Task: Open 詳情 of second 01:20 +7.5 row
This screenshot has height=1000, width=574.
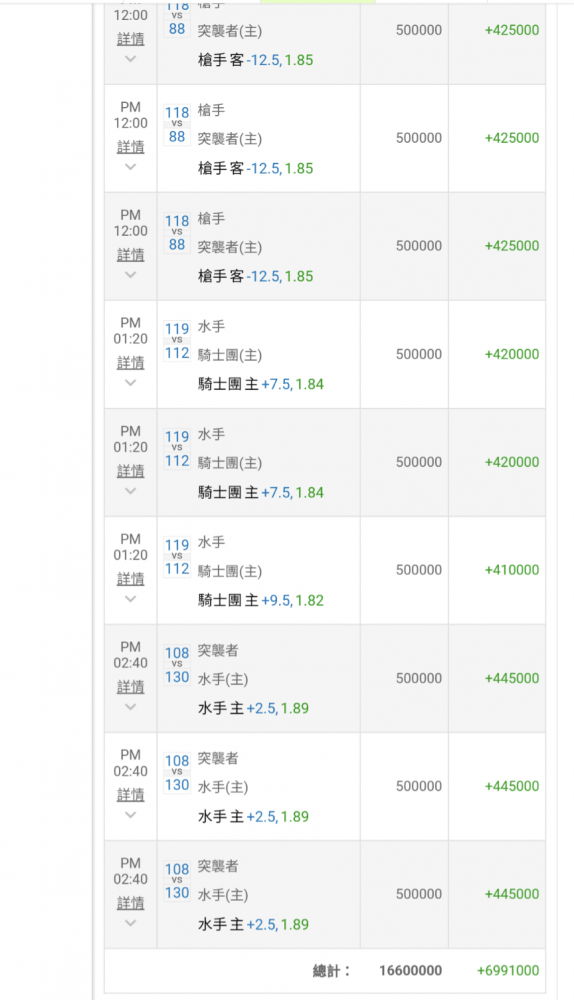Action: [x=130, y=471]
